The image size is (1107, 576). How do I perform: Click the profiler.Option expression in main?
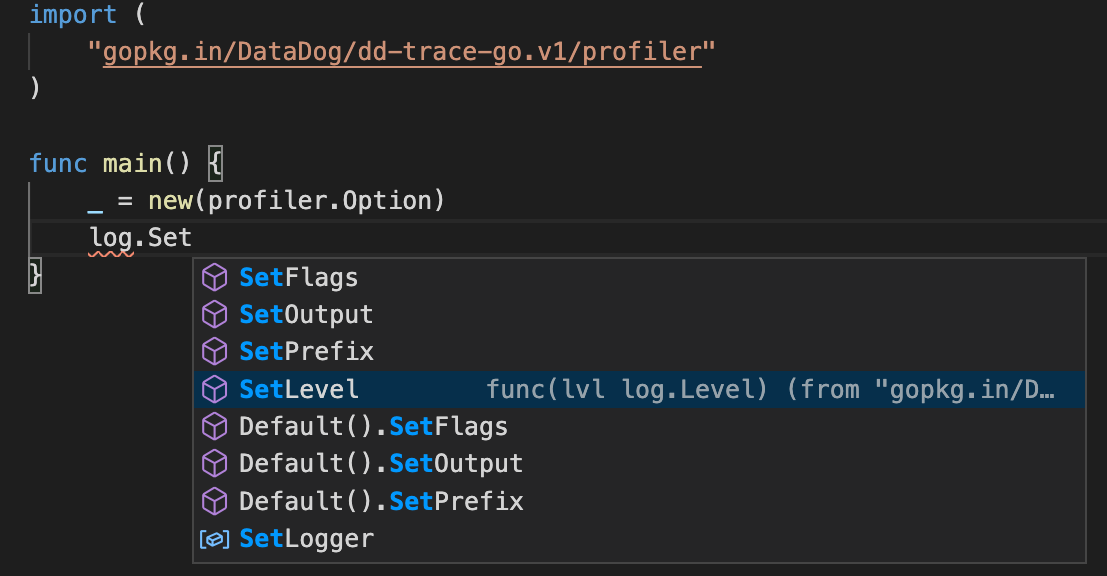click(318, 201)
